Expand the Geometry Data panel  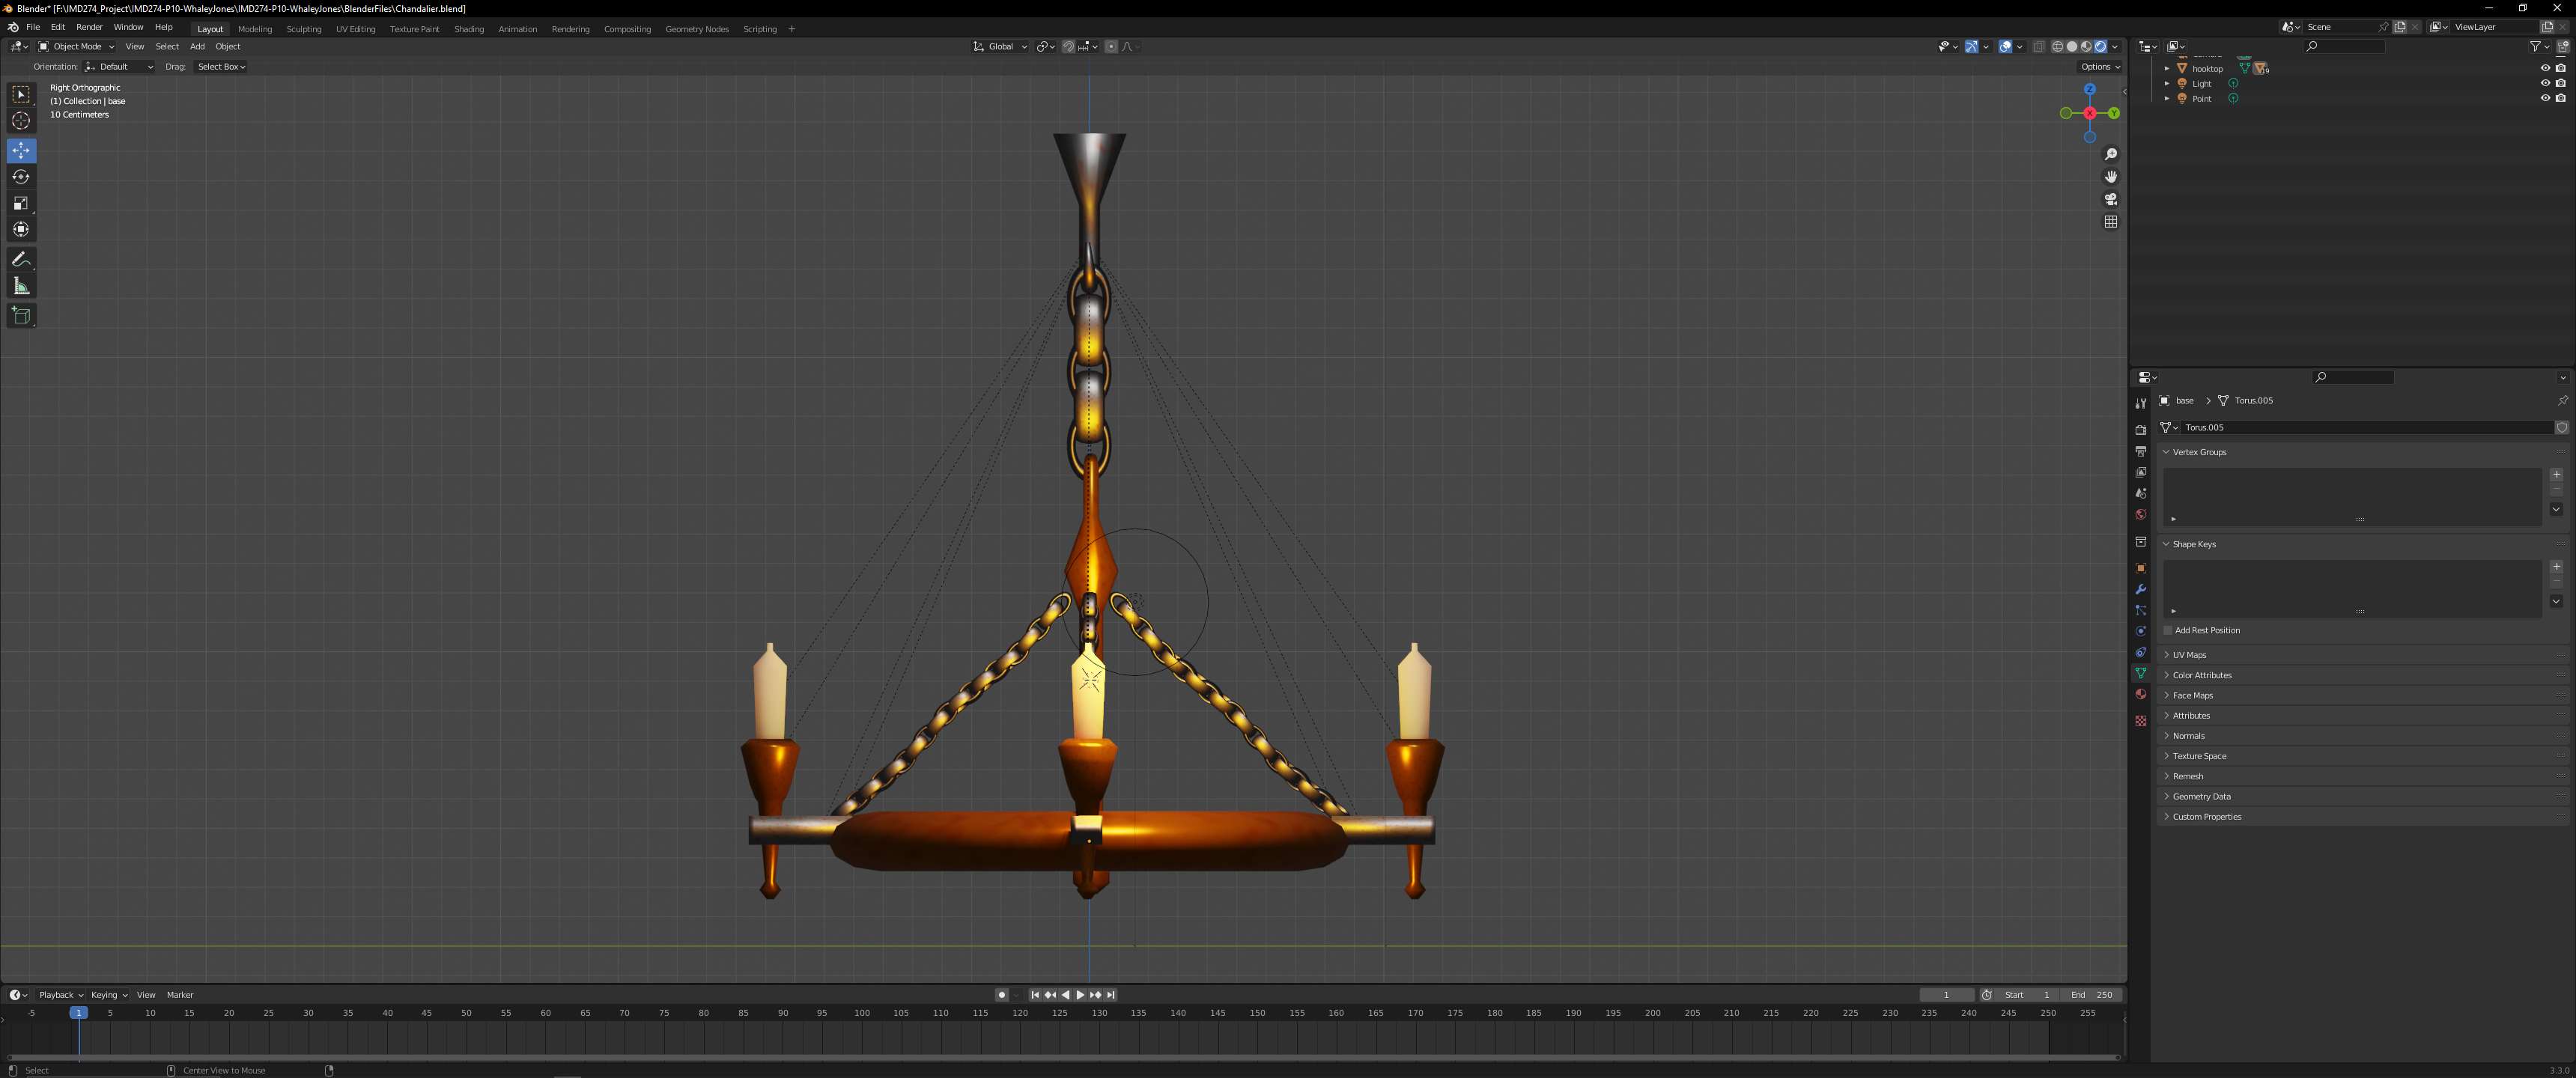tap(2201, 796)
